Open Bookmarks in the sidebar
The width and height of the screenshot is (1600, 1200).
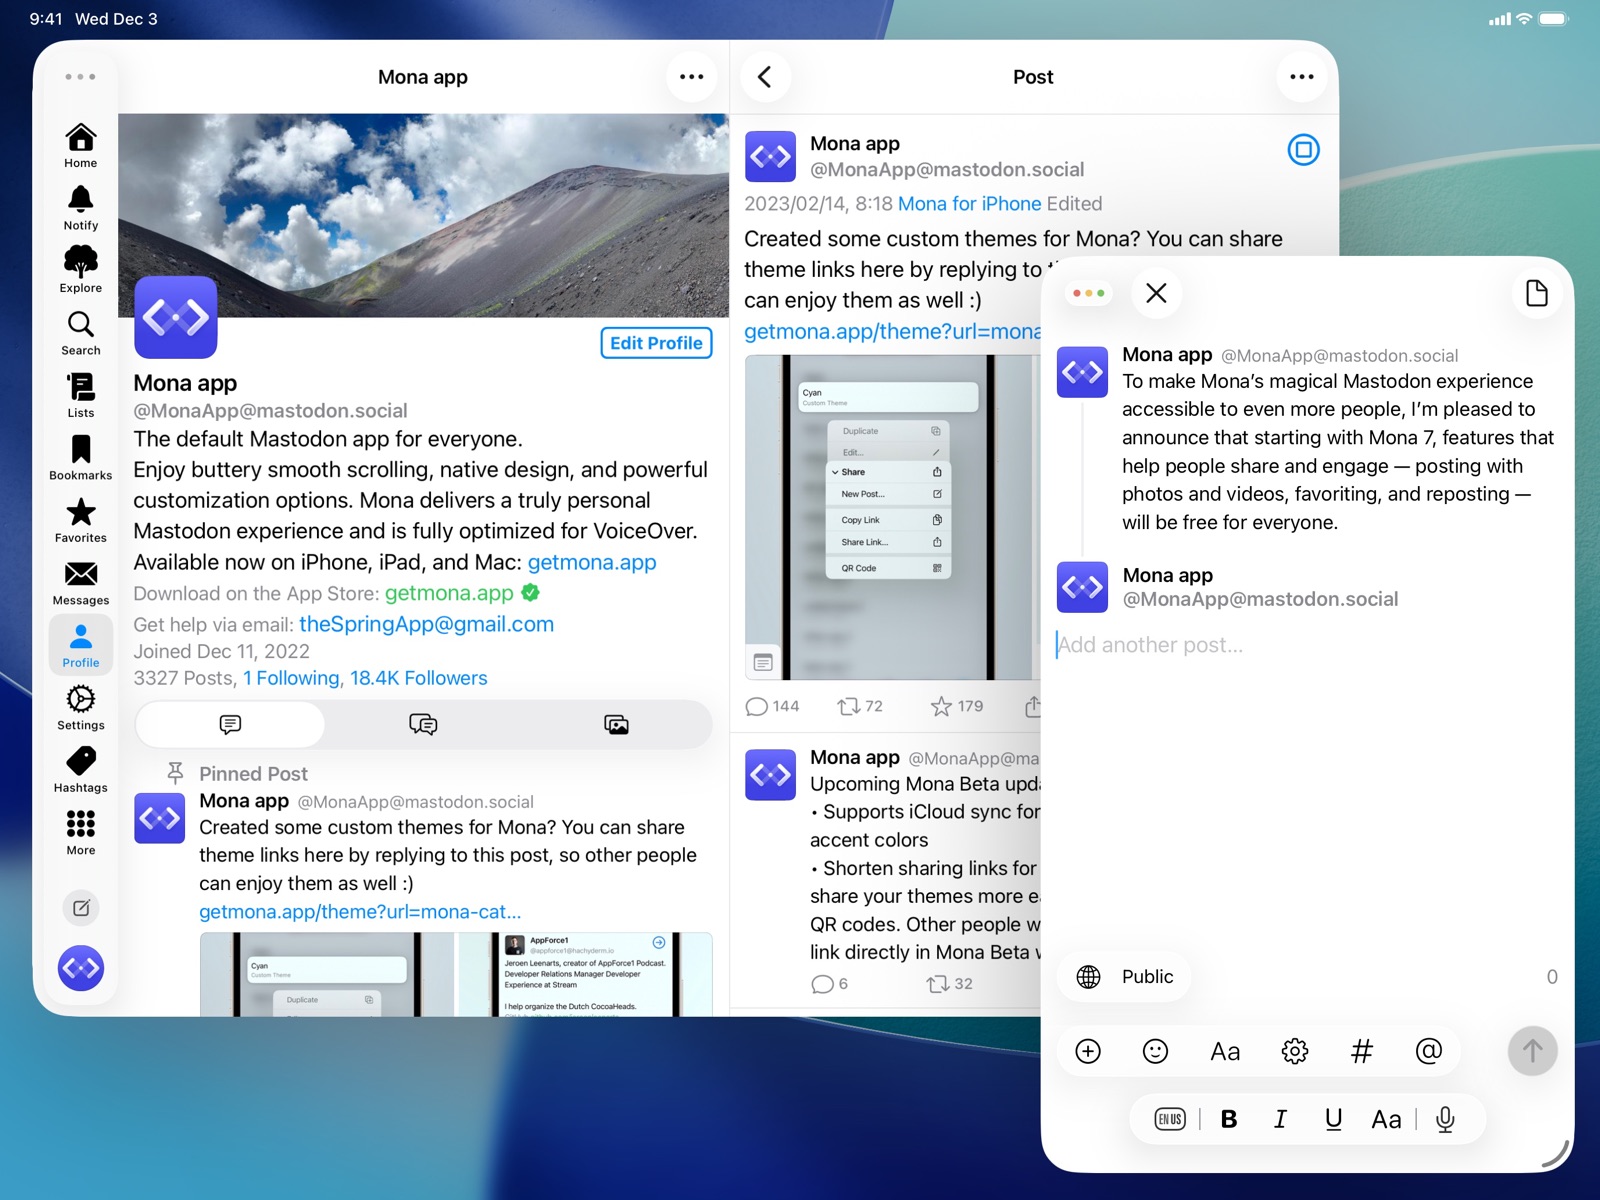pos(81,458)
